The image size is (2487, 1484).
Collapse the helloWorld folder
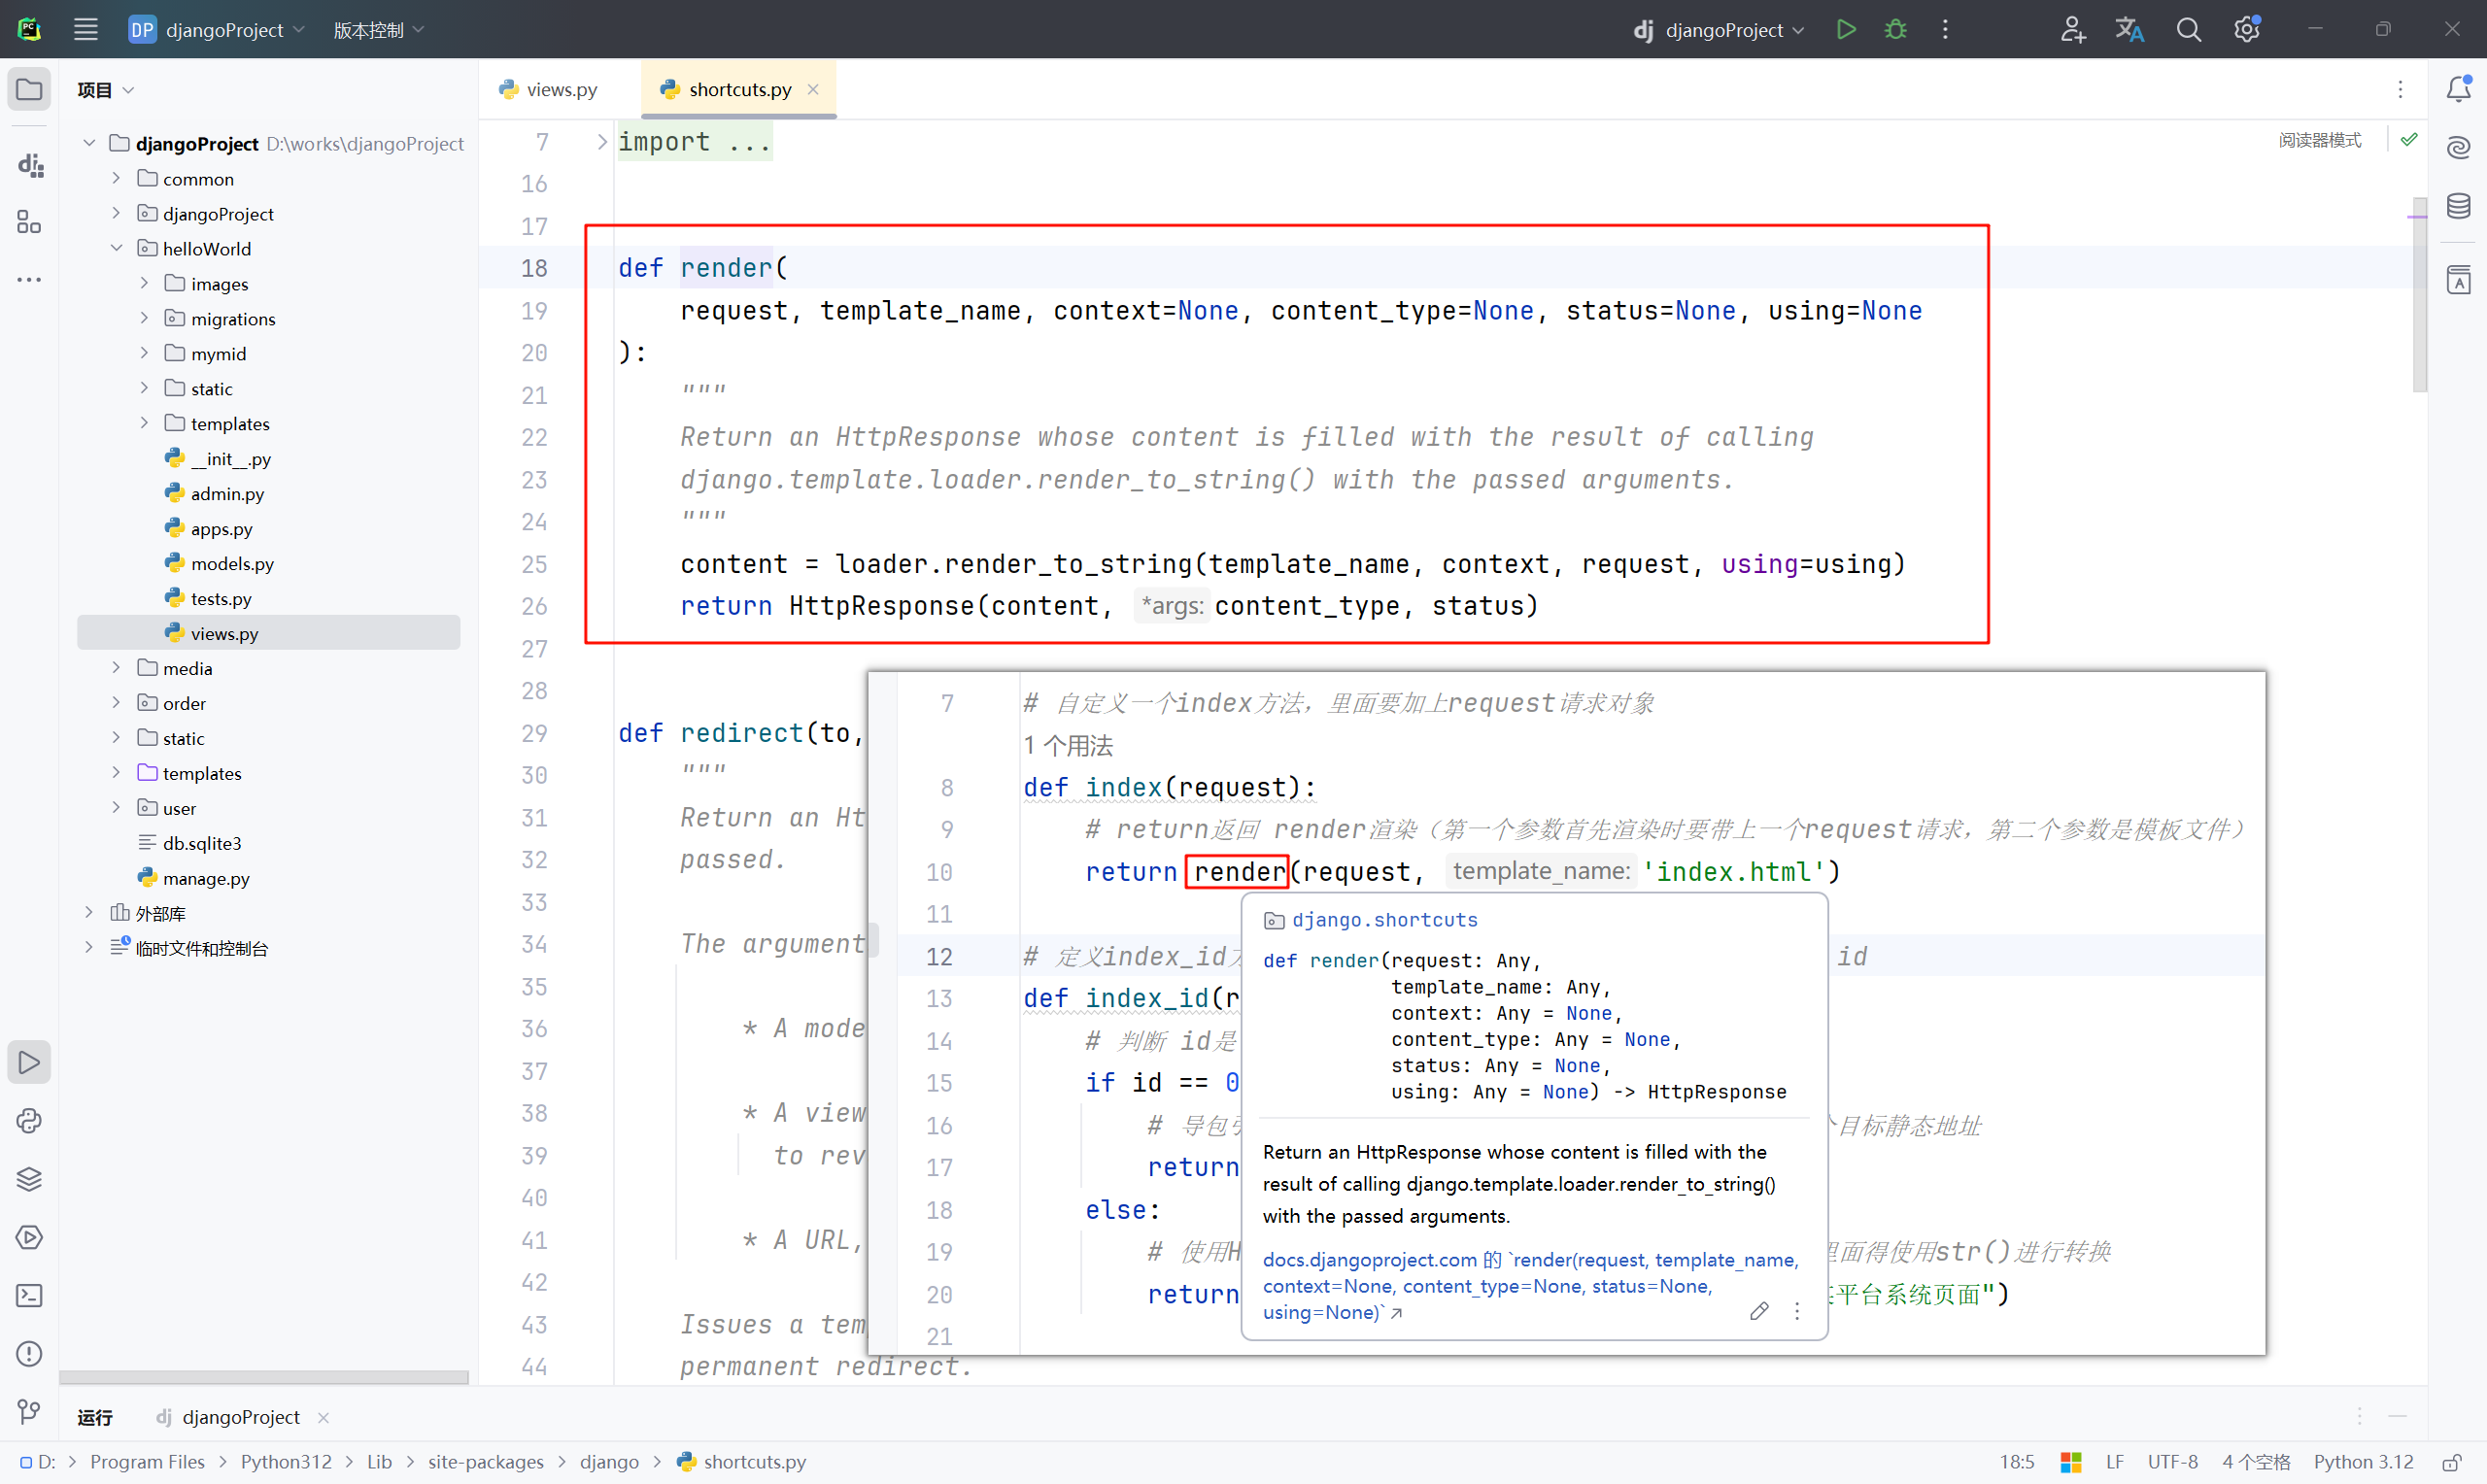coord(116,248)
